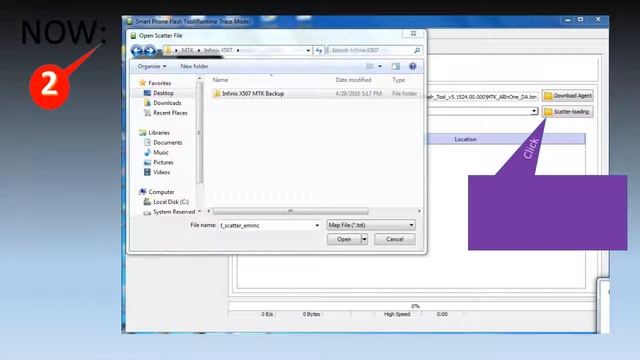This screenshot has height=360, width=640.
Task: Open the Music library
Action: click(161, 152)
